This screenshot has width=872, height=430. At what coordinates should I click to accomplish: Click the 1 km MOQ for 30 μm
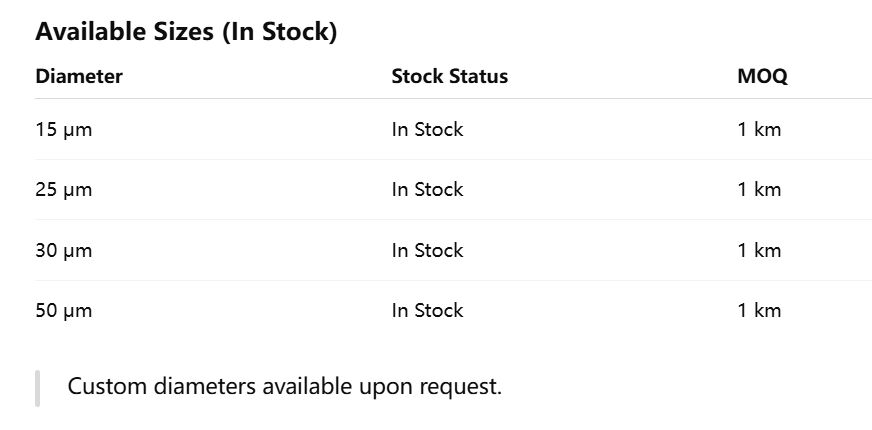point(759,250)
